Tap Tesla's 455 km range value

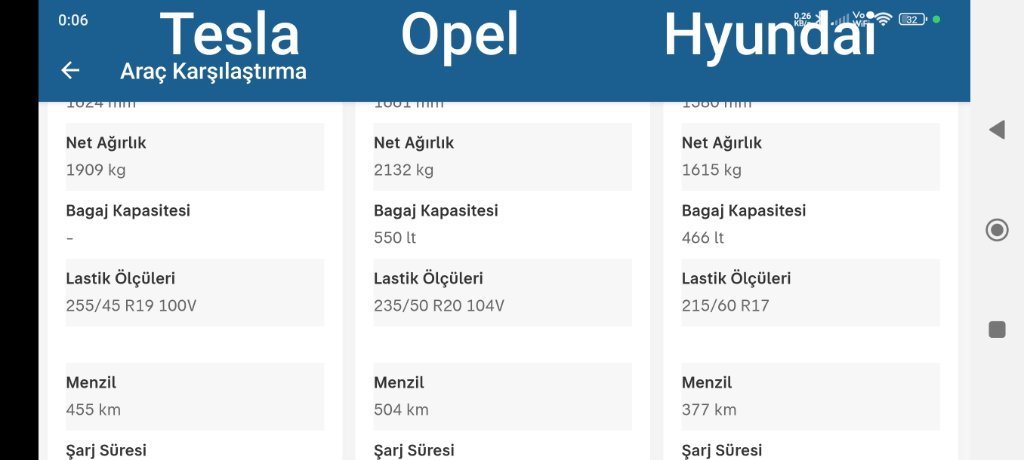93,409
